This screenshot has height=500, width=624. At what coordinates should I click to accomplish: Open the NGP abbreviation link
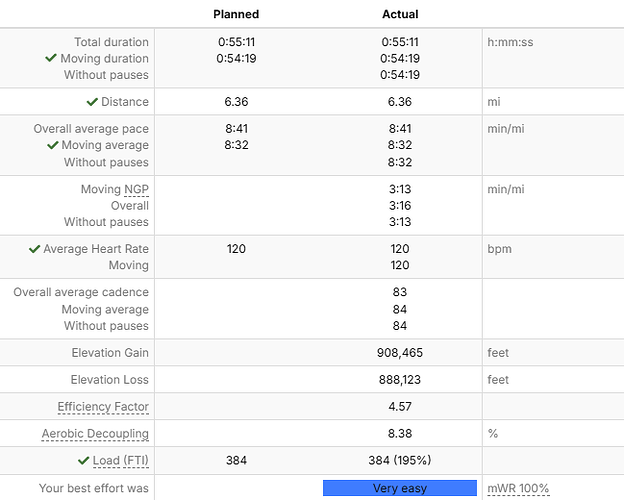point(136,189)
